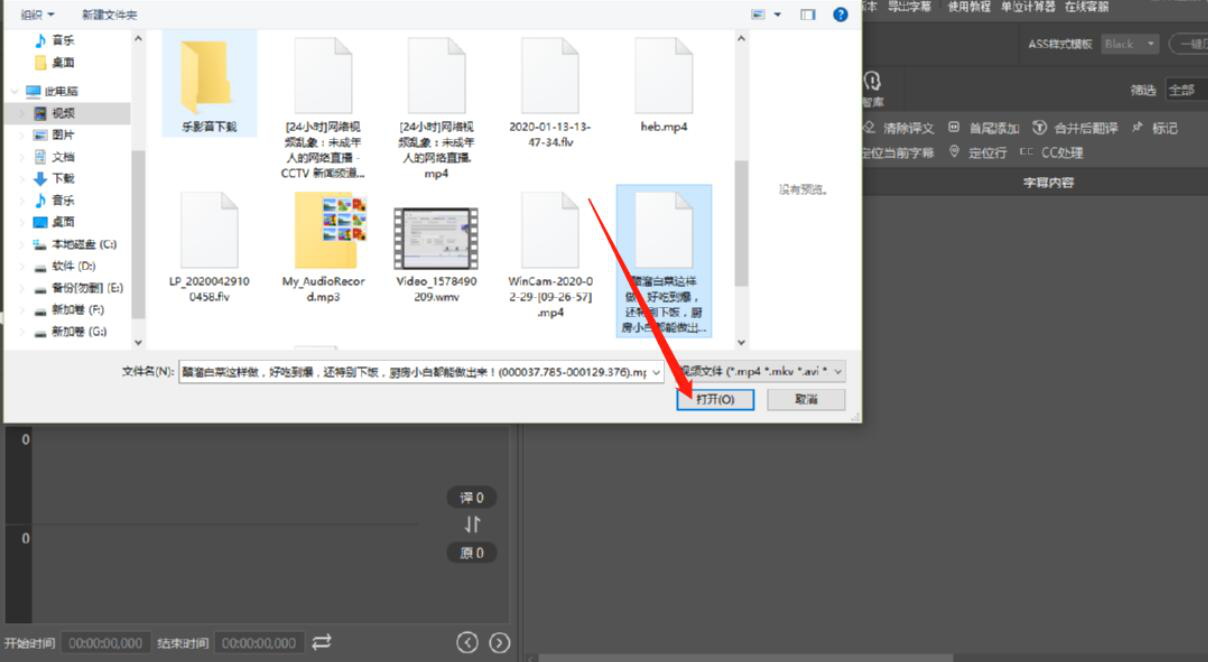Expand the 软件 (D:) chevron
1208x662 pixels.
(23, 266)
